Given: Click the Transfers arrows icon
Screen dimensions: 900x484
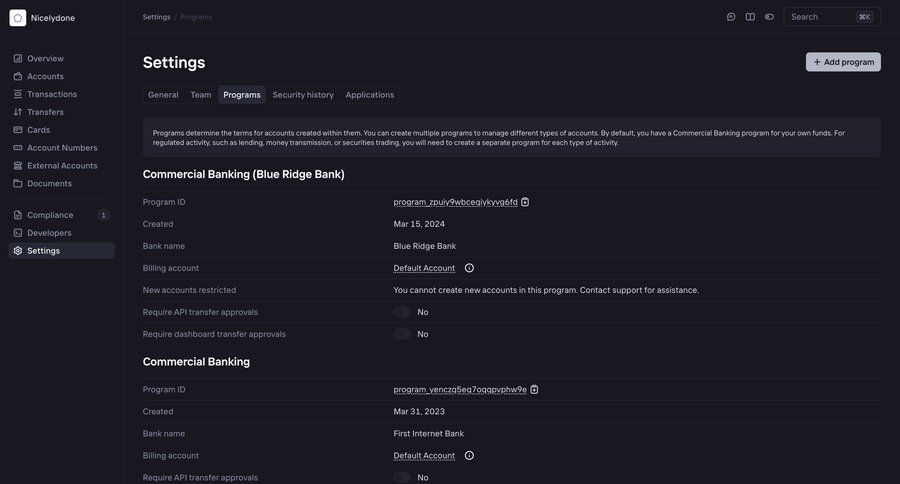Looking at the screenshot, I should [18, 112].
